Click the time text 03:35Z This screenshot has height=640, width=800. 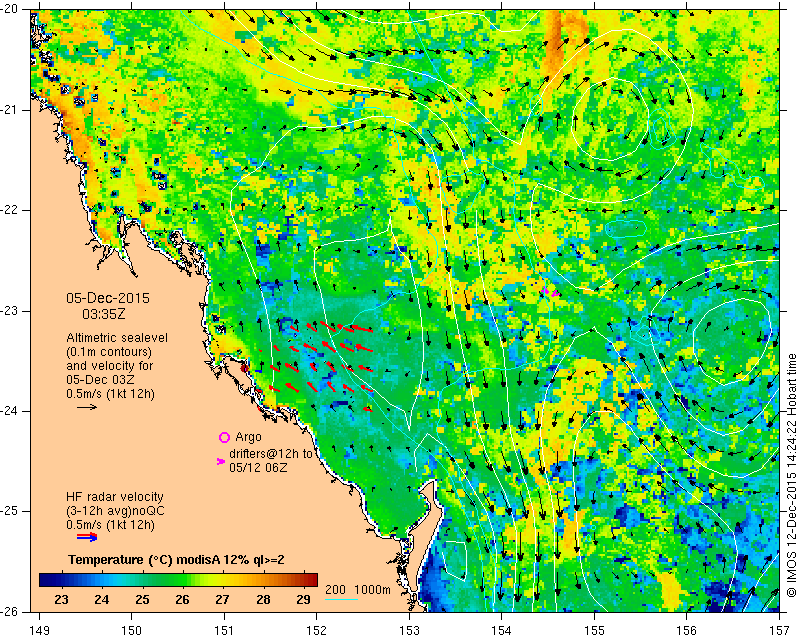pyautogui.click(x=104, y=314)
